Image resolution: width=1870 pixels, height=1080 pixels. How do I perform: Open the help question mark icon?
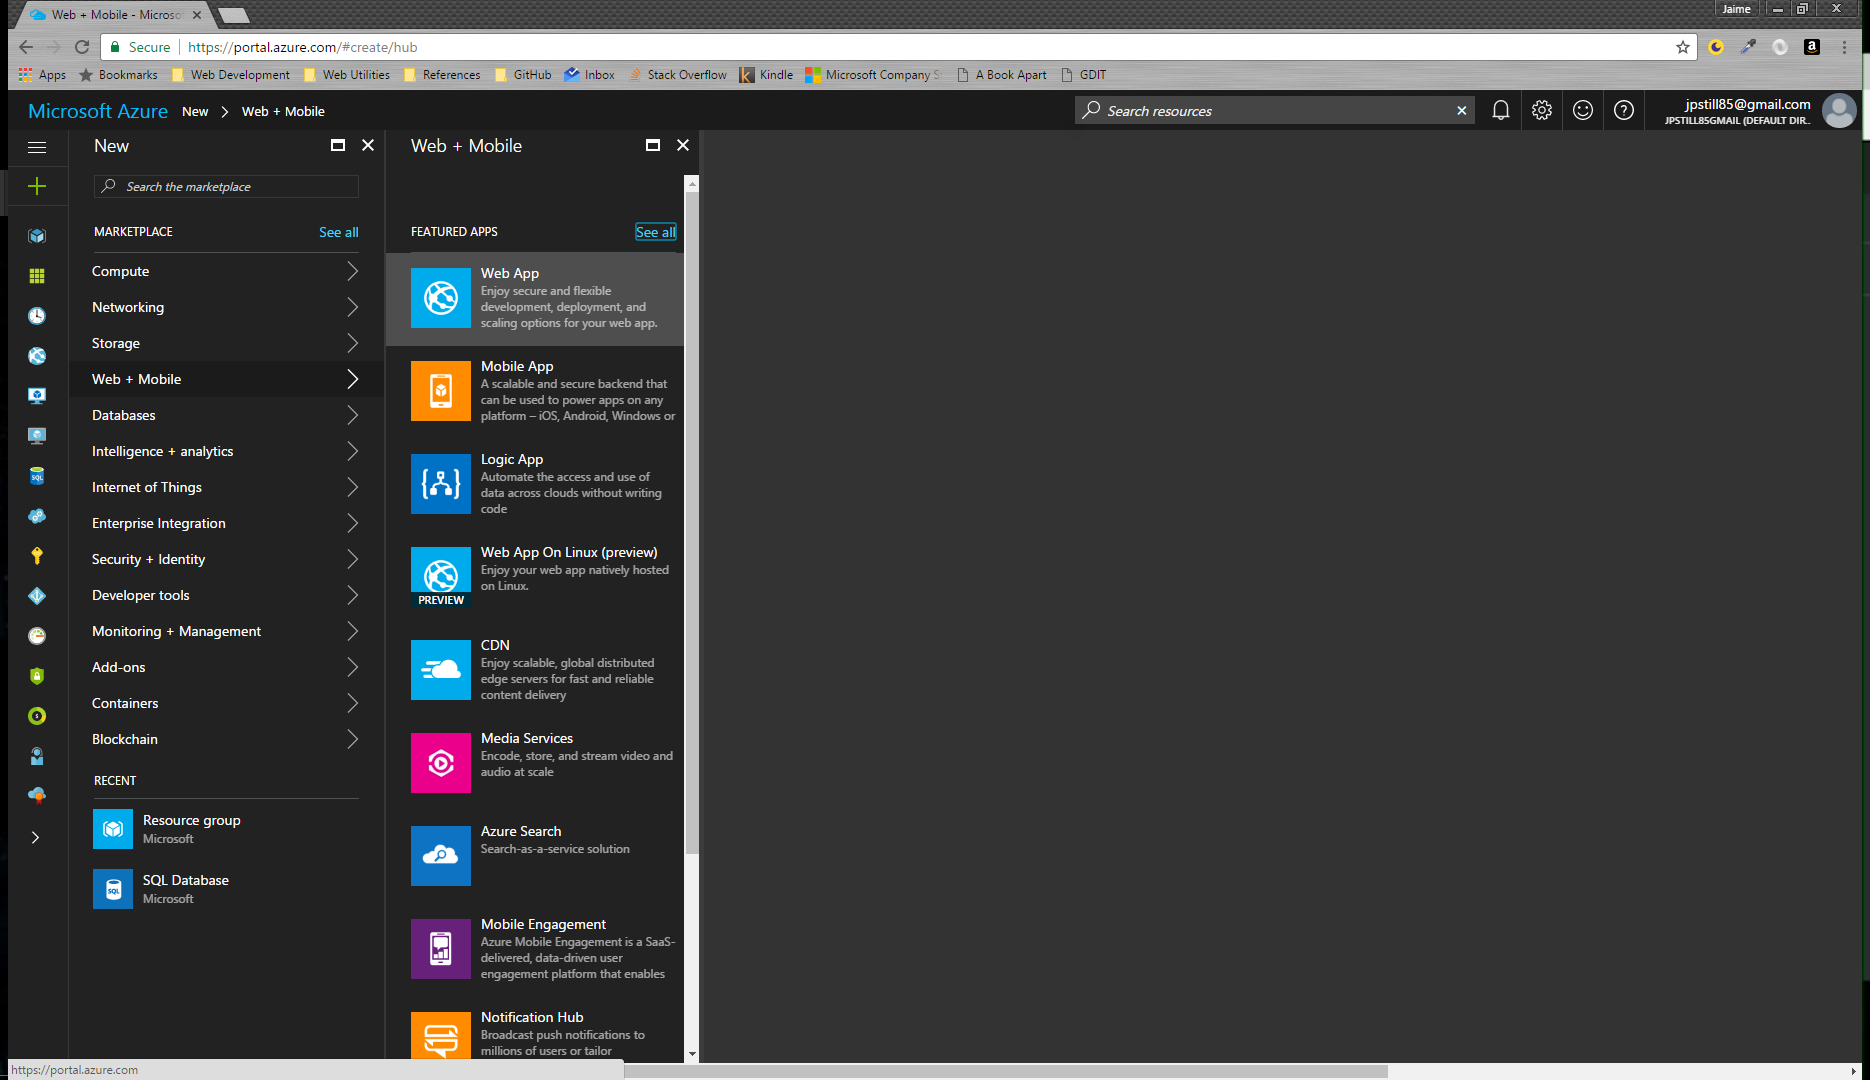click(1623, 111)
